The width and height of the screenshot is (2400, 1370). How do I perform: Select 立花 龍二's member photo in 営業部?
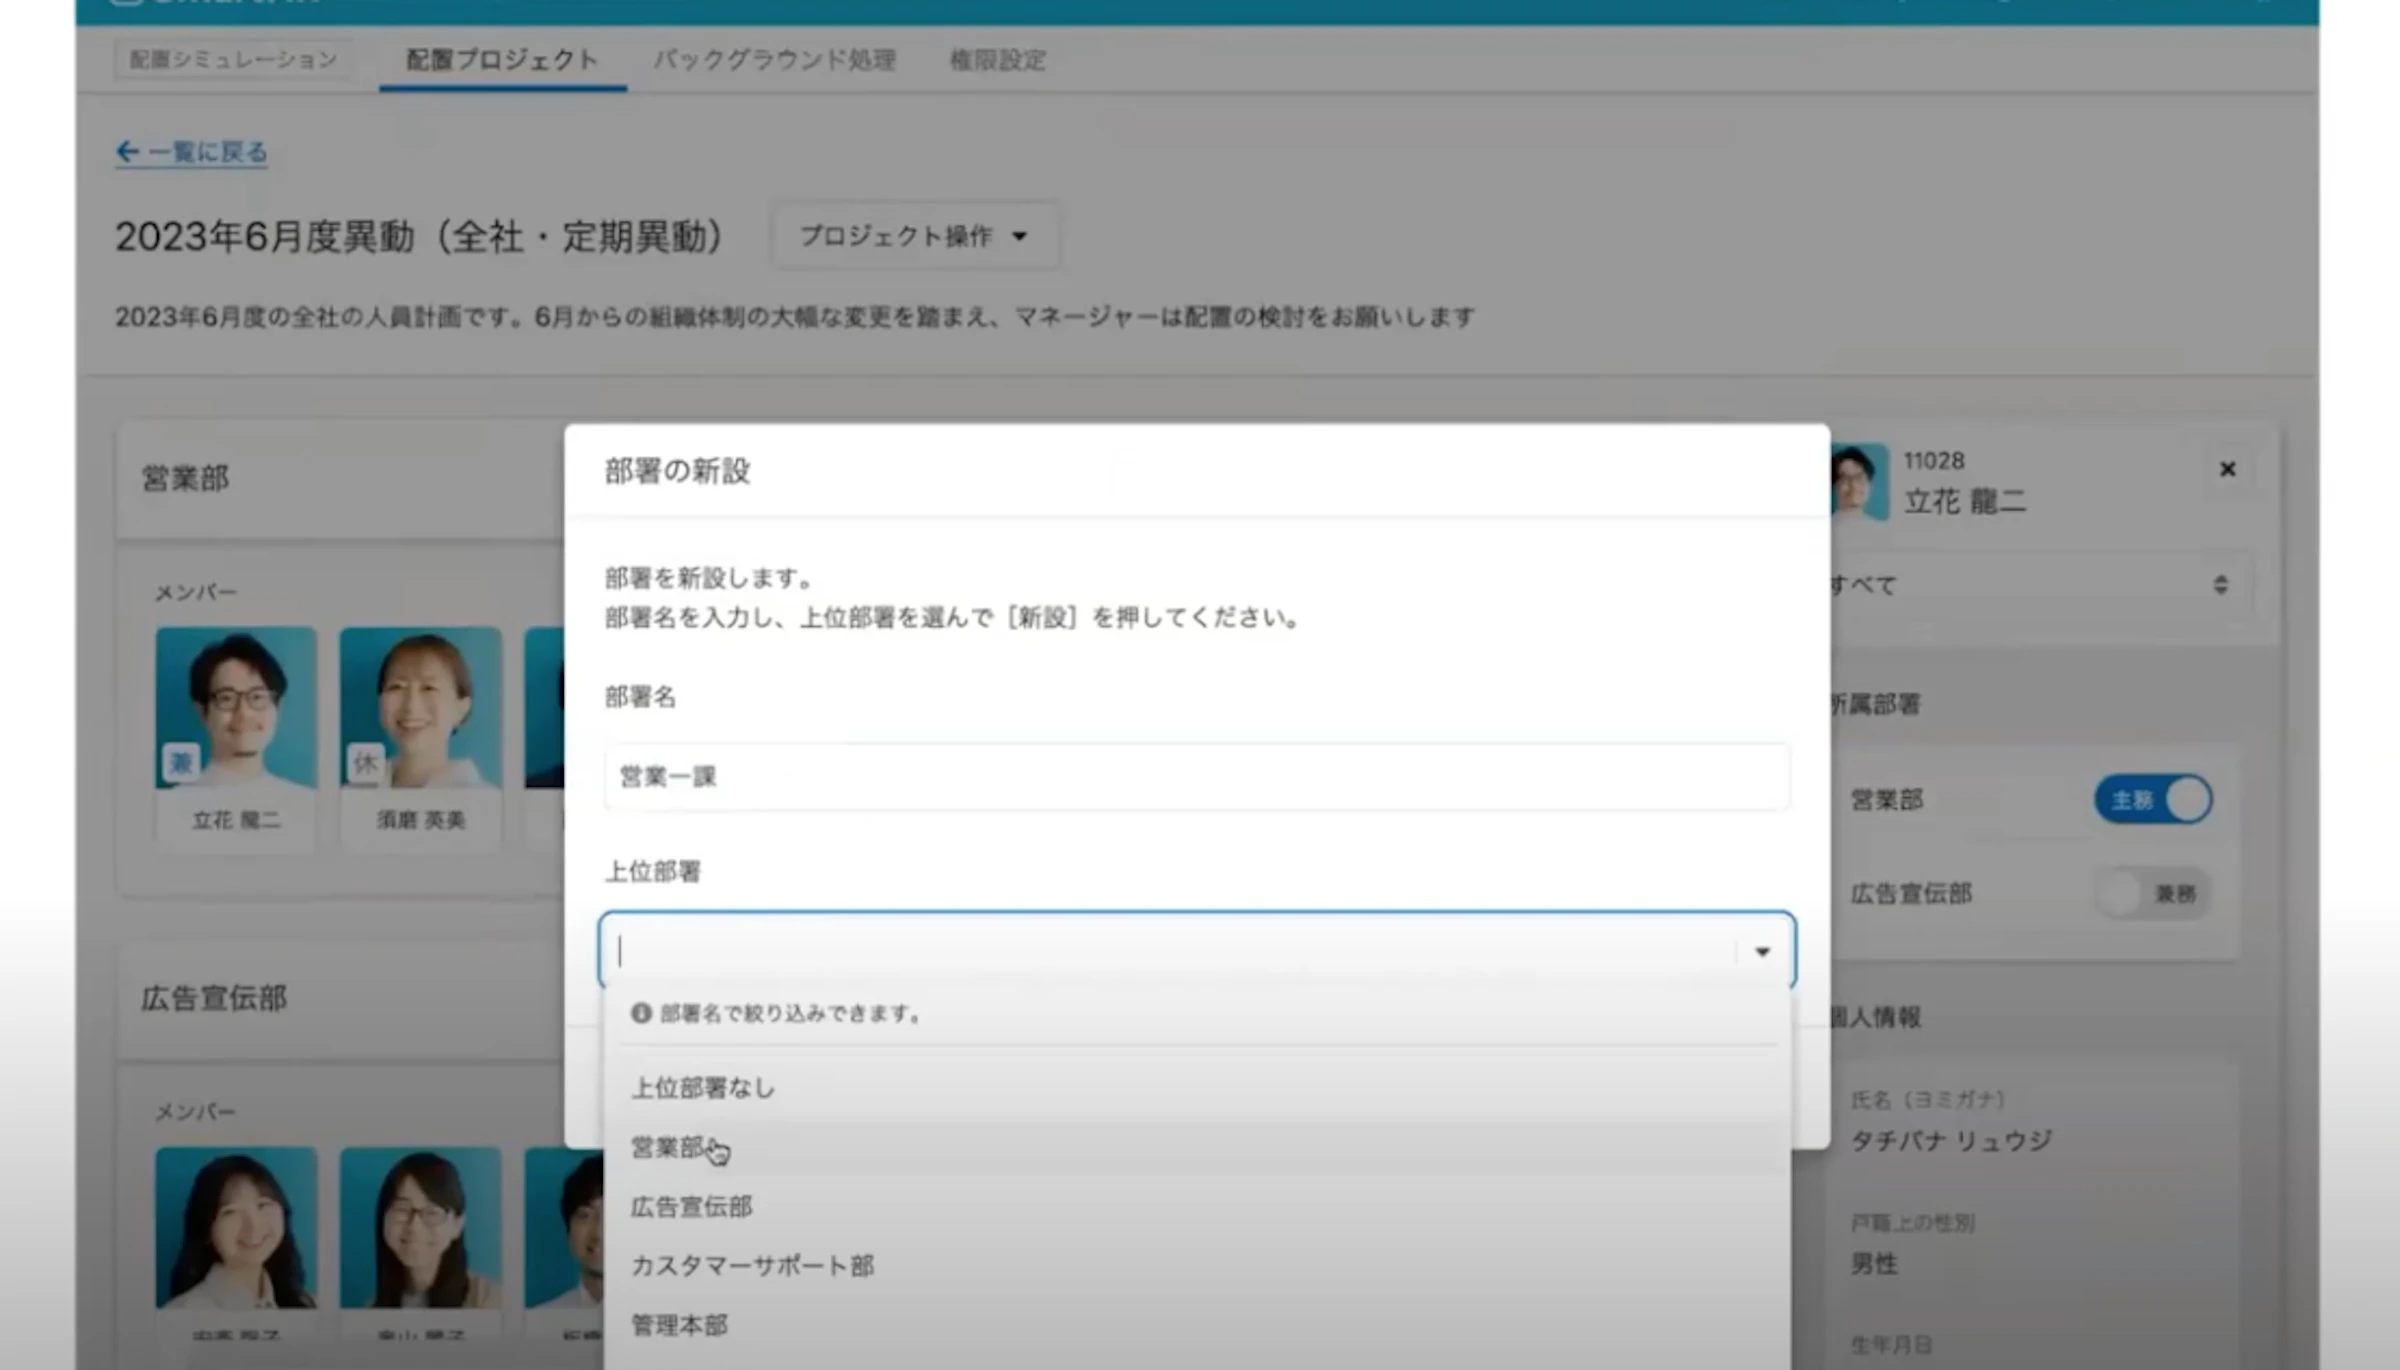(x=236, y=707)
